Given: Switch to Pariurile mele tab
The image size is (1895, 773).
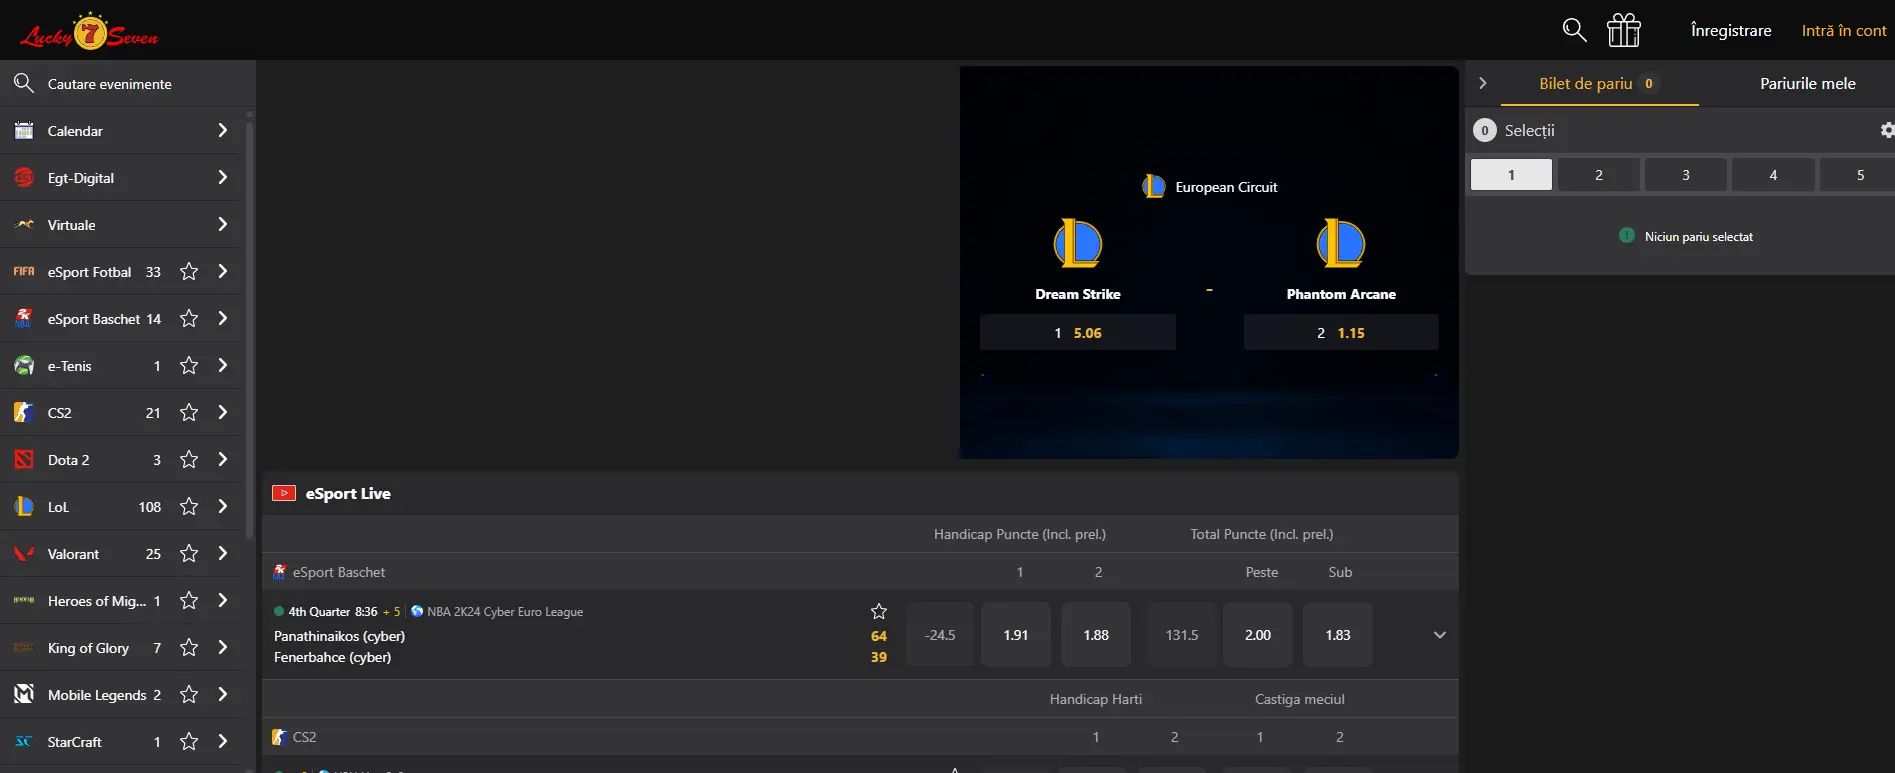Looking at the screenshot, I should 1808,84.
